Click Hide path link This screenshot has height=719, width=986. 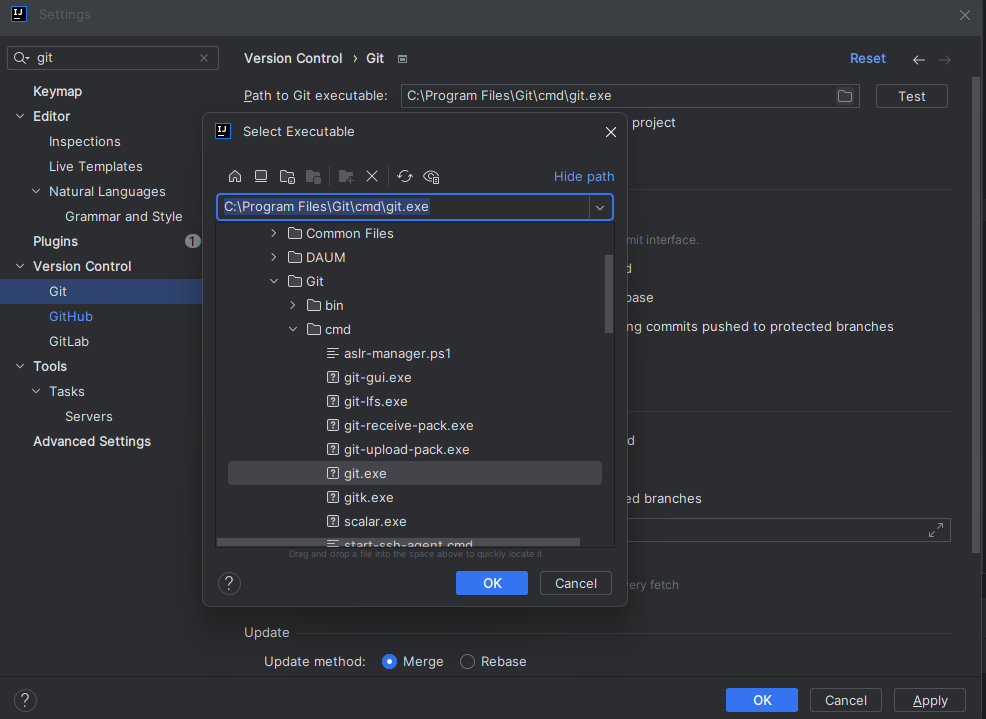tap(584, 177)
